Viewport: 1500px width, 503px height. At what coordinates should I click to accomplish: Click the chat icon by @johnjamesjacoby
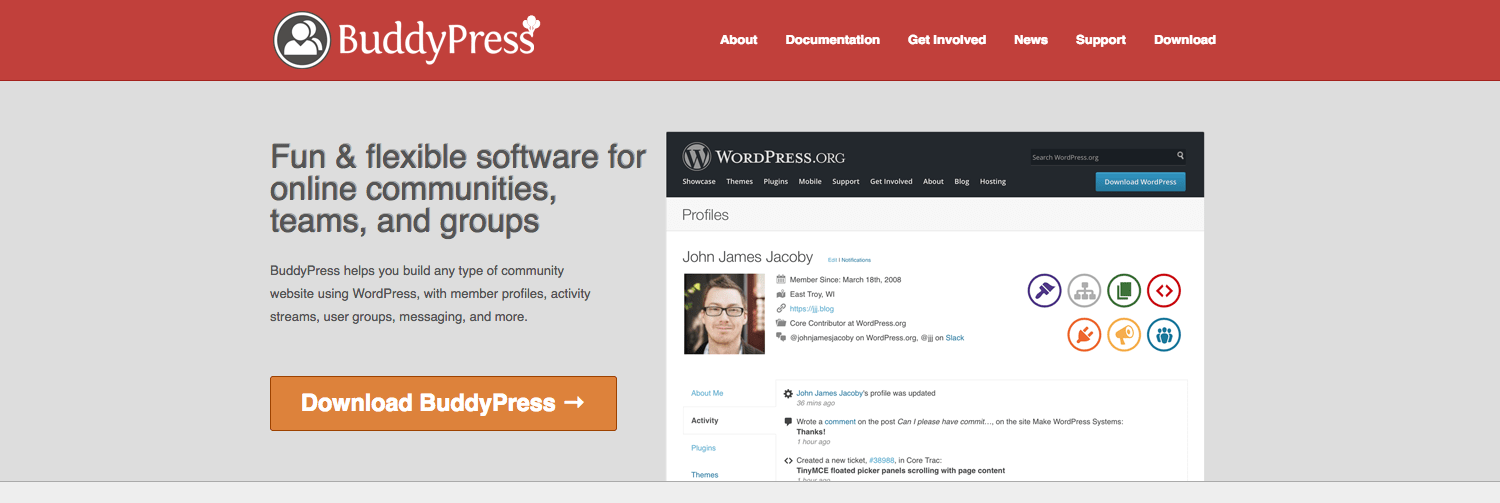781,338
